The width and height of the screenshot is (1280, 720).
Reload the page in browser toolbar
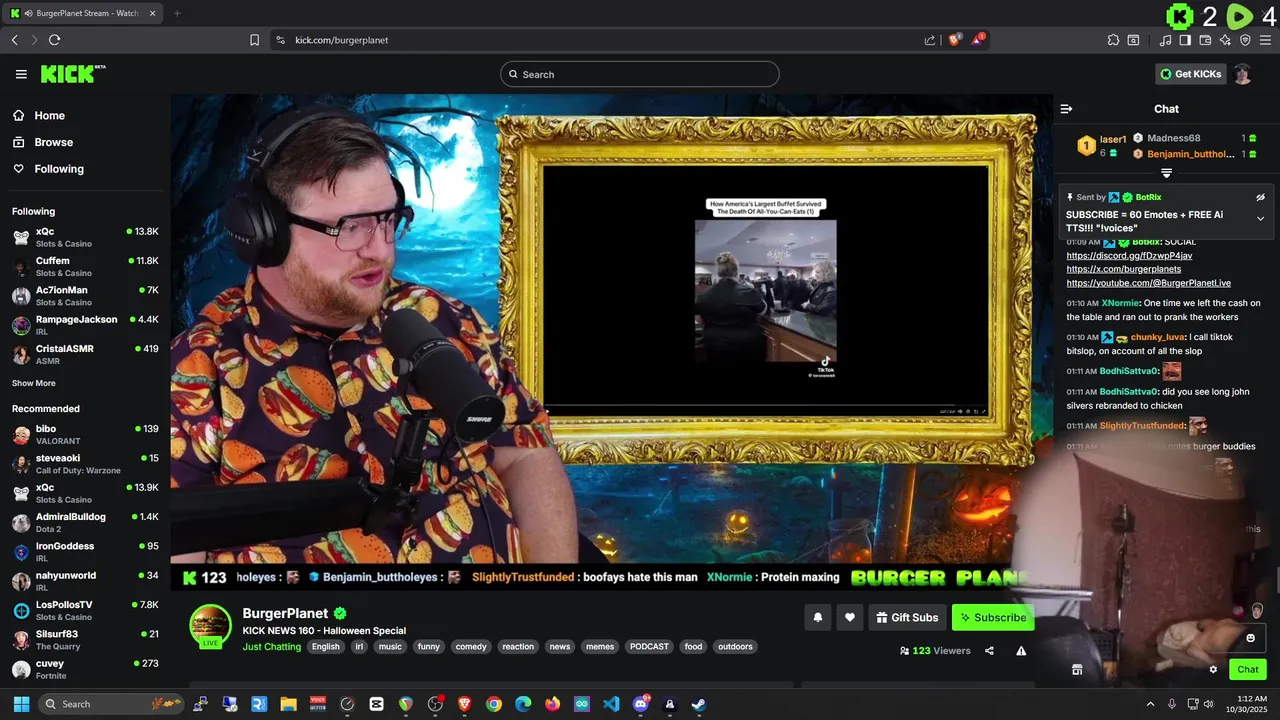click(54, 40)
